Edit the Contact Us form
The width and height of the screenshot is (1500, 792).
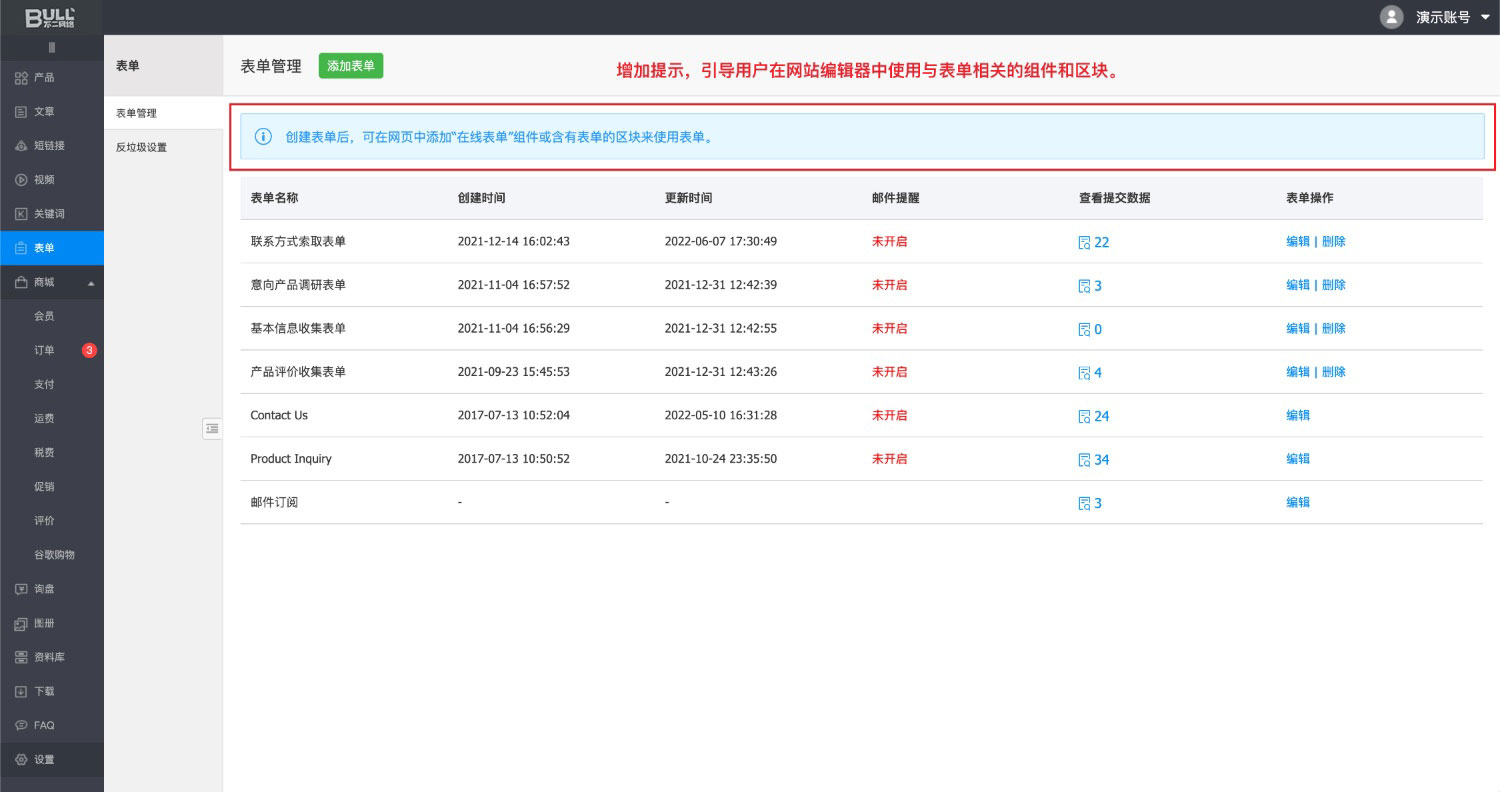pyautogui.click(x=1297, y=415)
